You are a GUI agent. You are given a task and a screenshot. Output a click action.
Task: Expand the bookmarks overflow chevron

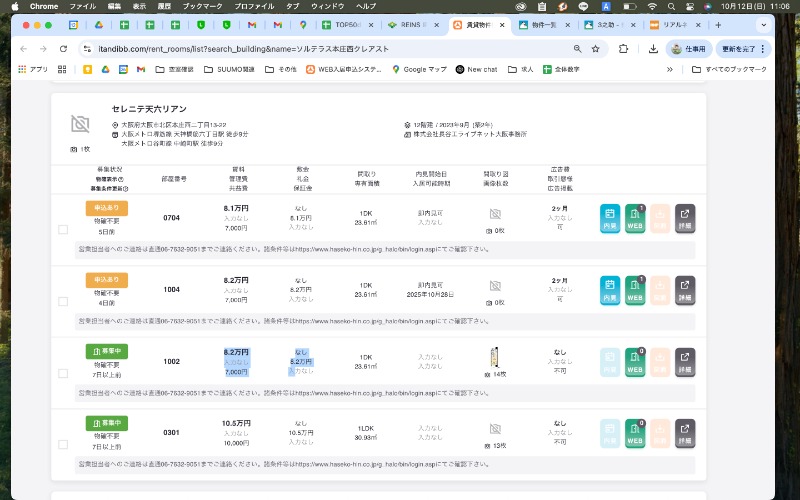coord(670,69)
